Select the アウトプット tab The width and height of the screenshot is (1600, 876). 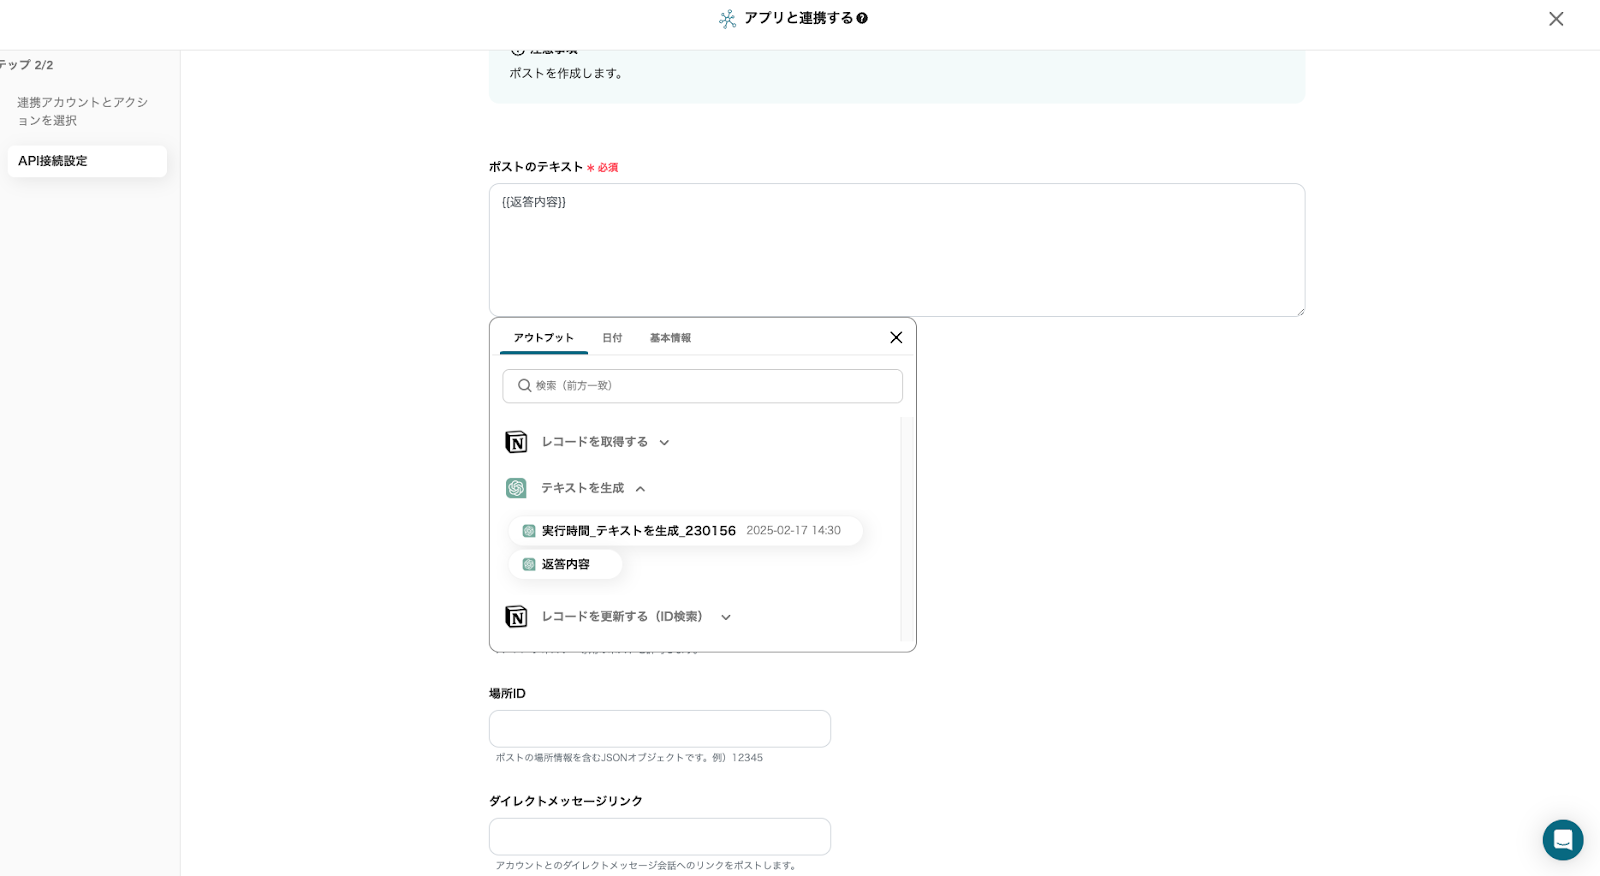click(x=544, y=338)
